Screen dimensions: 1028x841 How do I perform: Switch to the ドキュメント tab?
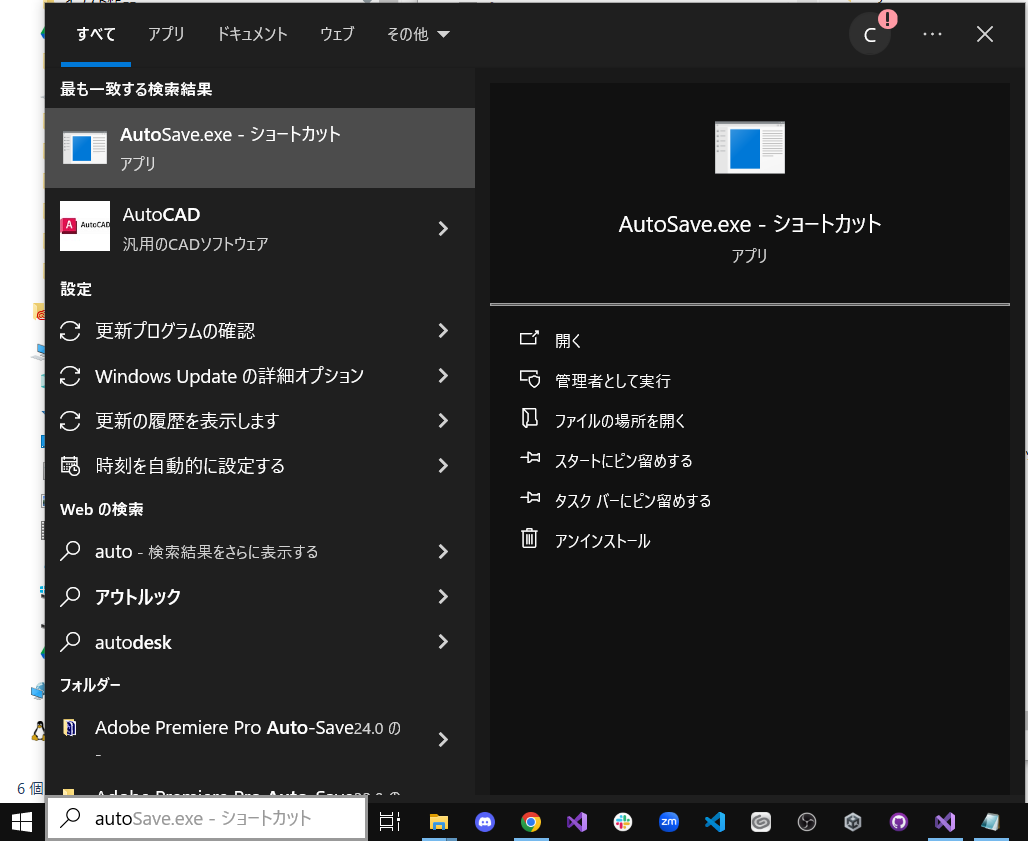pyautogui.click(x=252, y=34)
